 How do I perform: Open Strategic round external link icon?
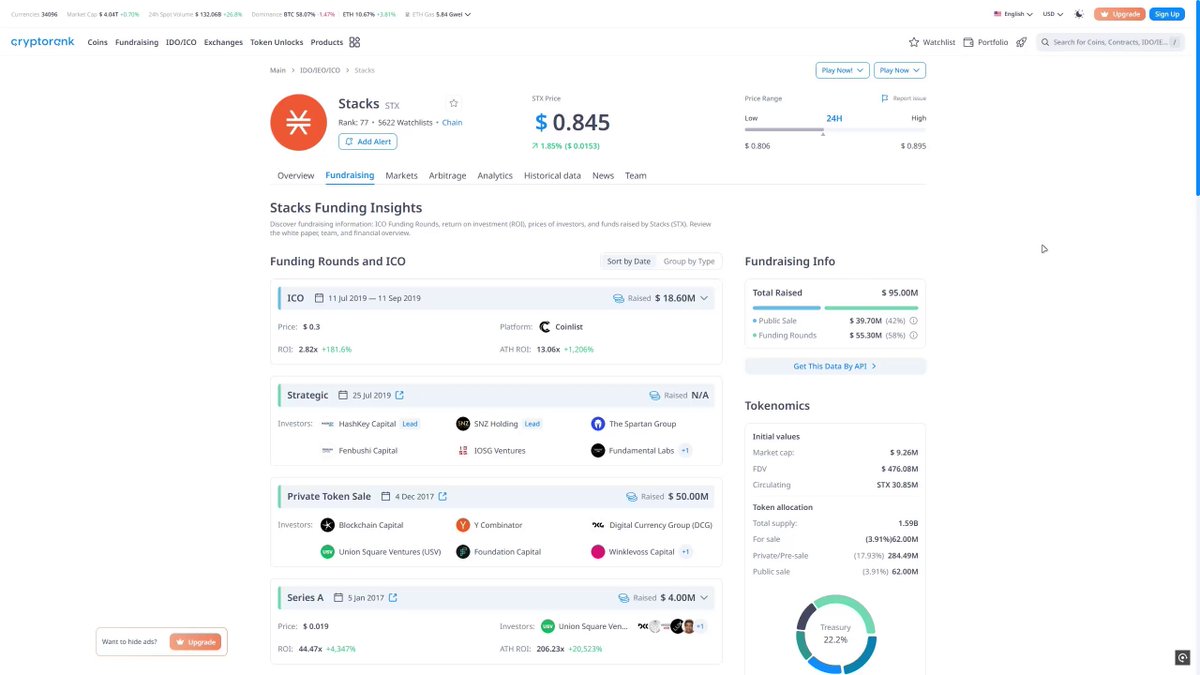click(400, 395)
